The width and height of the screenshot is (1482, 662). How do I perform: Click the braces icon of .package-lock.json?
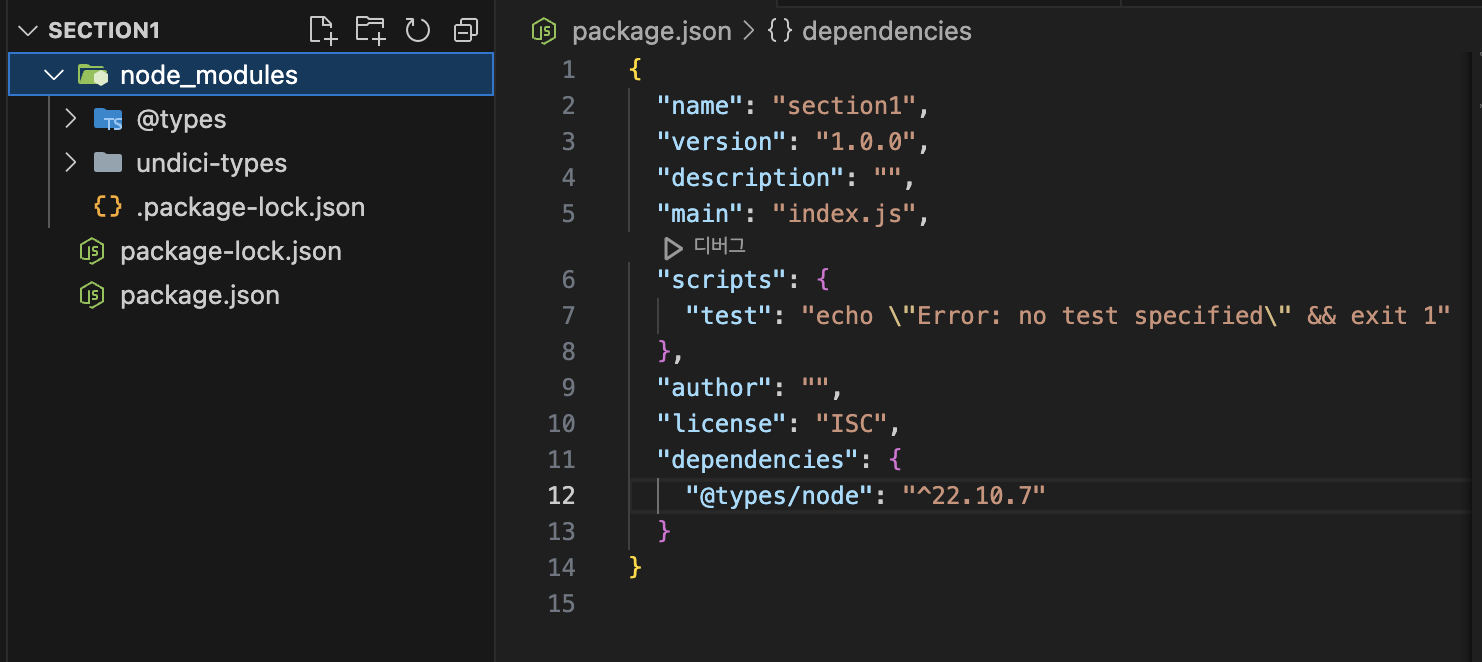(108, 207)
